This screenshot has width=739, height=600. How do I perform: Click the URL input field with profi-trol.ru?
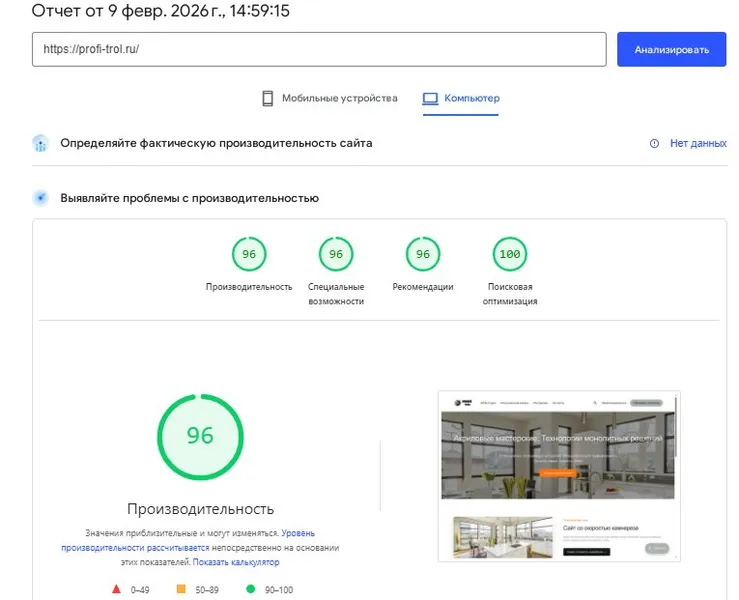click(x=319, y=49)
